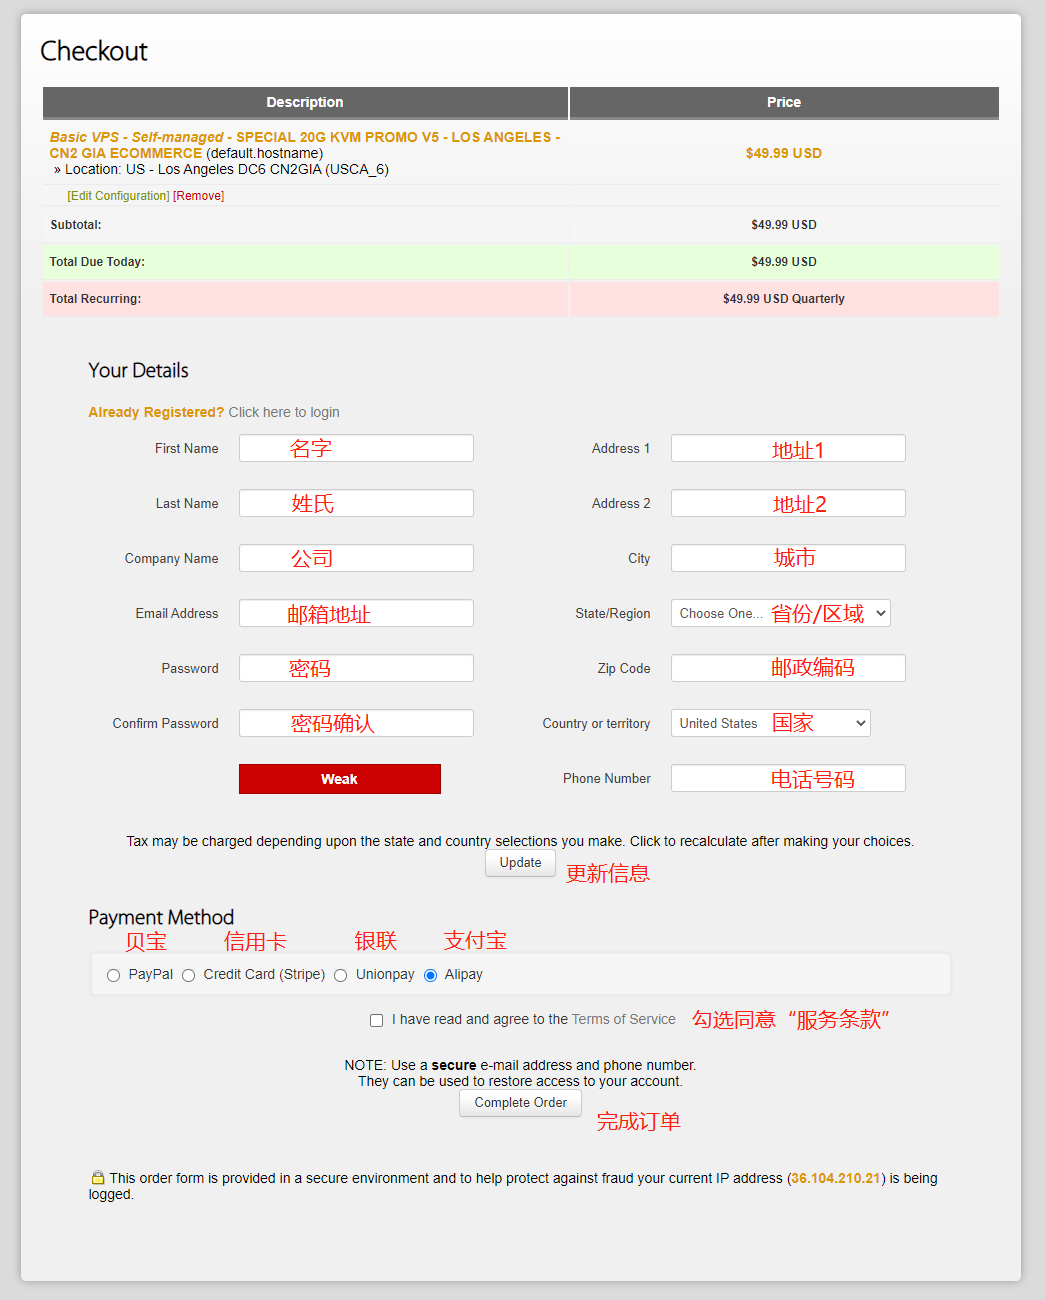Choose Credit Card (Stripe) payment
Viewport: 1045px width, 1300px height.
pyautogui.click(x=188, y=975)
